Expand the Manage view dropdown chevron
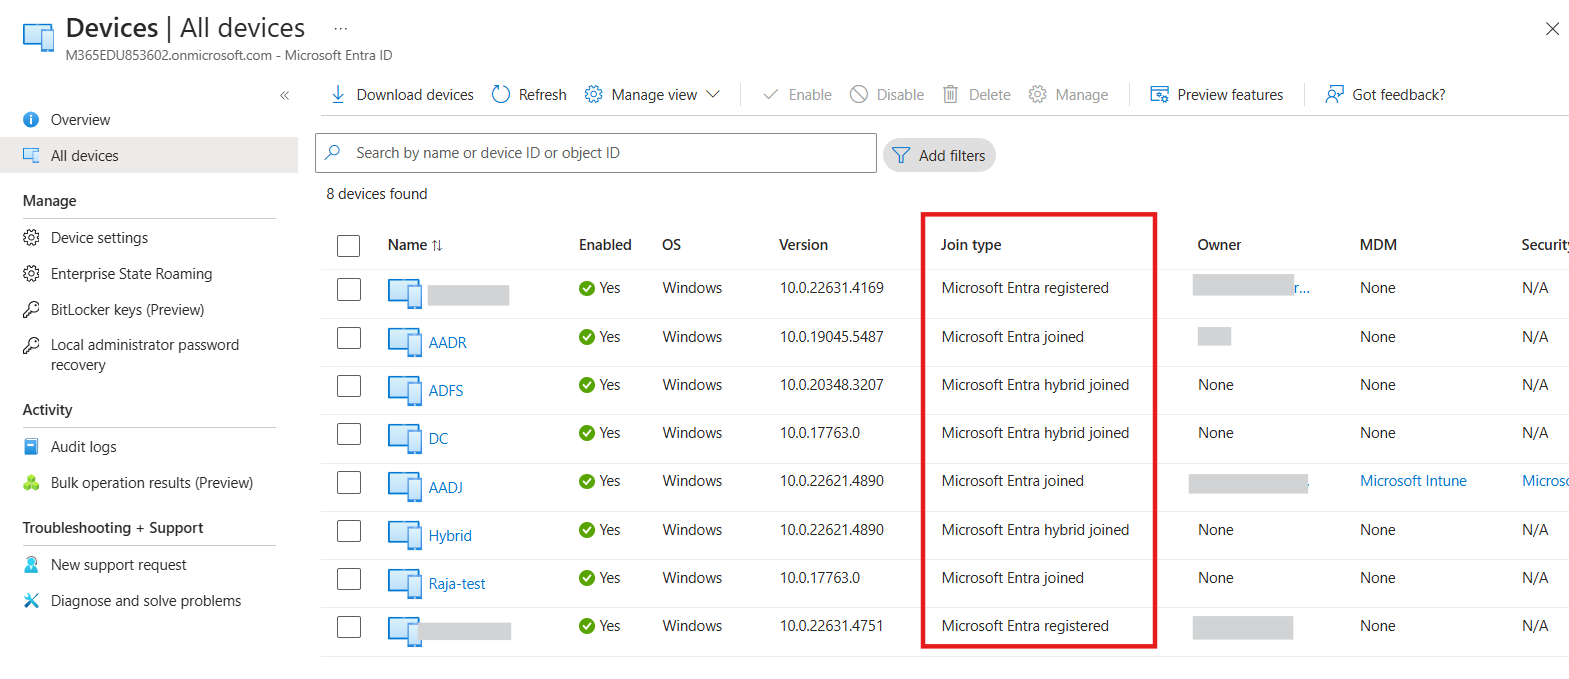 [x=713, y=94]
